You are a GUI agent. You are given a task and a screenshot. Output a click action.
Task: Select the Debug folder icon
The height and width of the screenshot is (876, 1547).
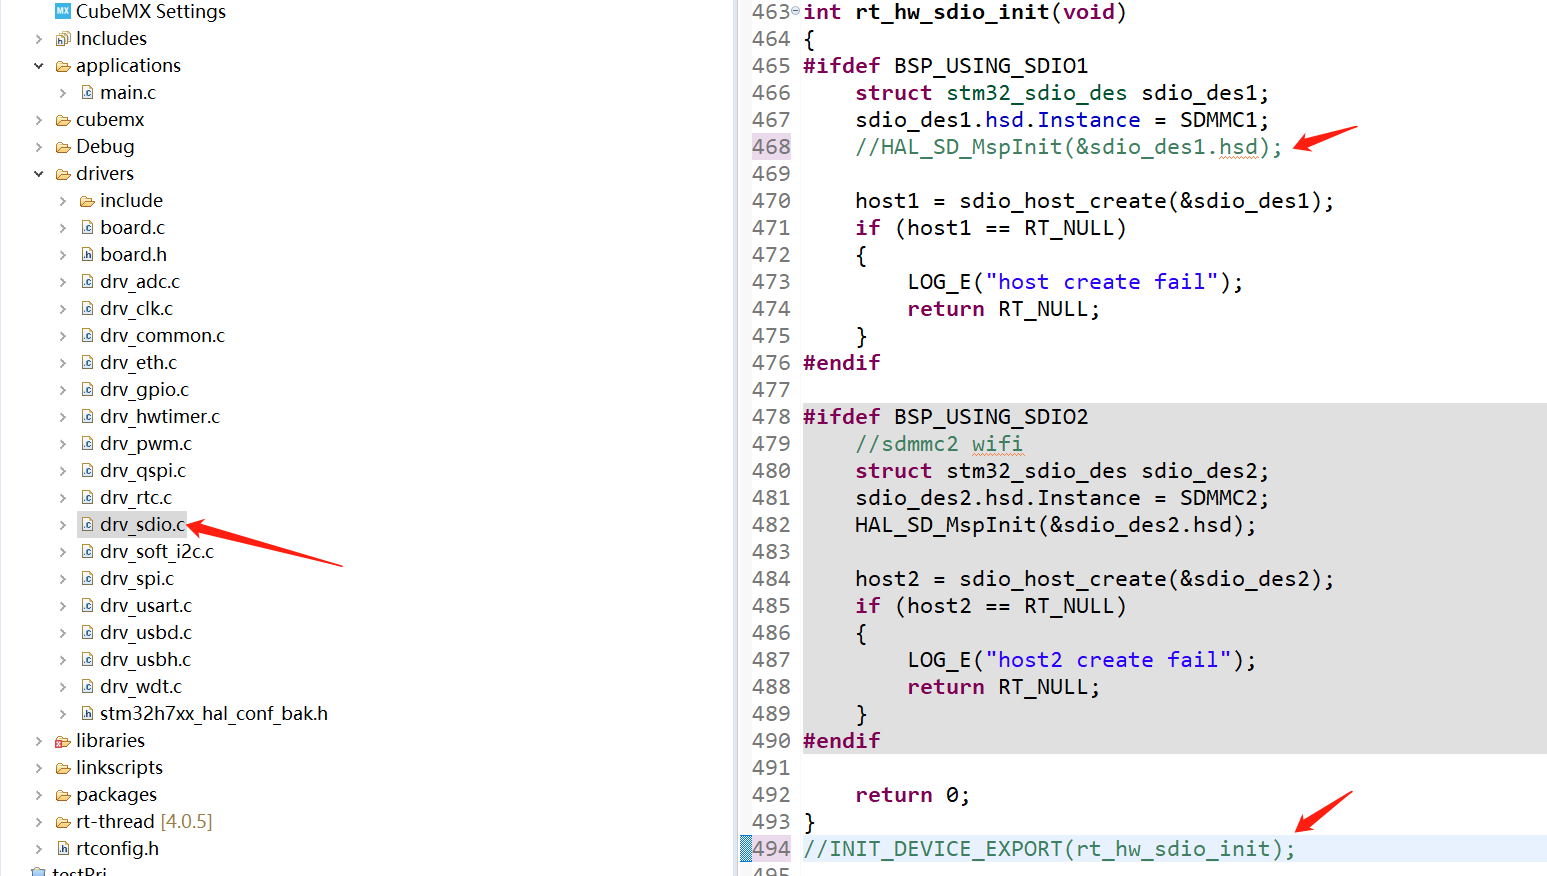coord(63,147)
